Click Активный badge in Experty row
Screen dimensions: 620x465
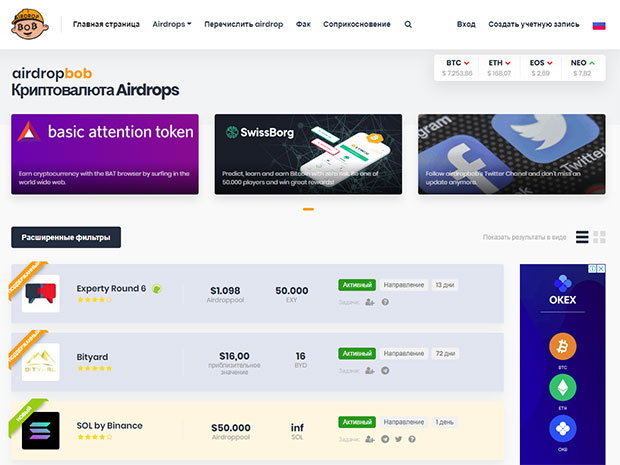pyautogui.click(x=357, y=285)
